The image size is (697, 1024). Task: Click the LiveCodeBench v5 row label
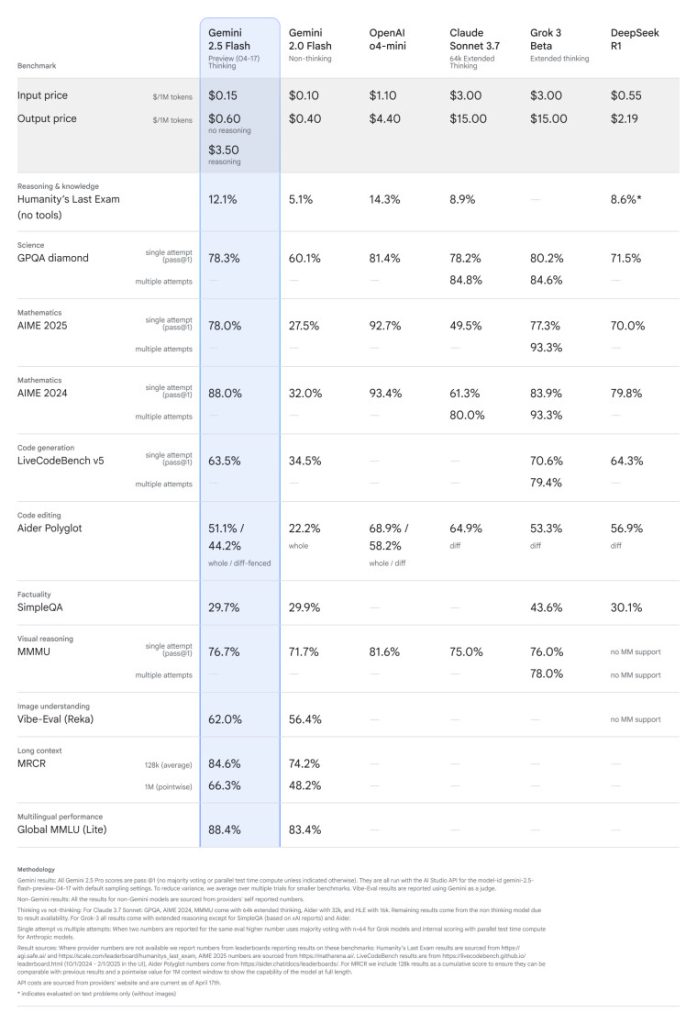tap(60, 460)
